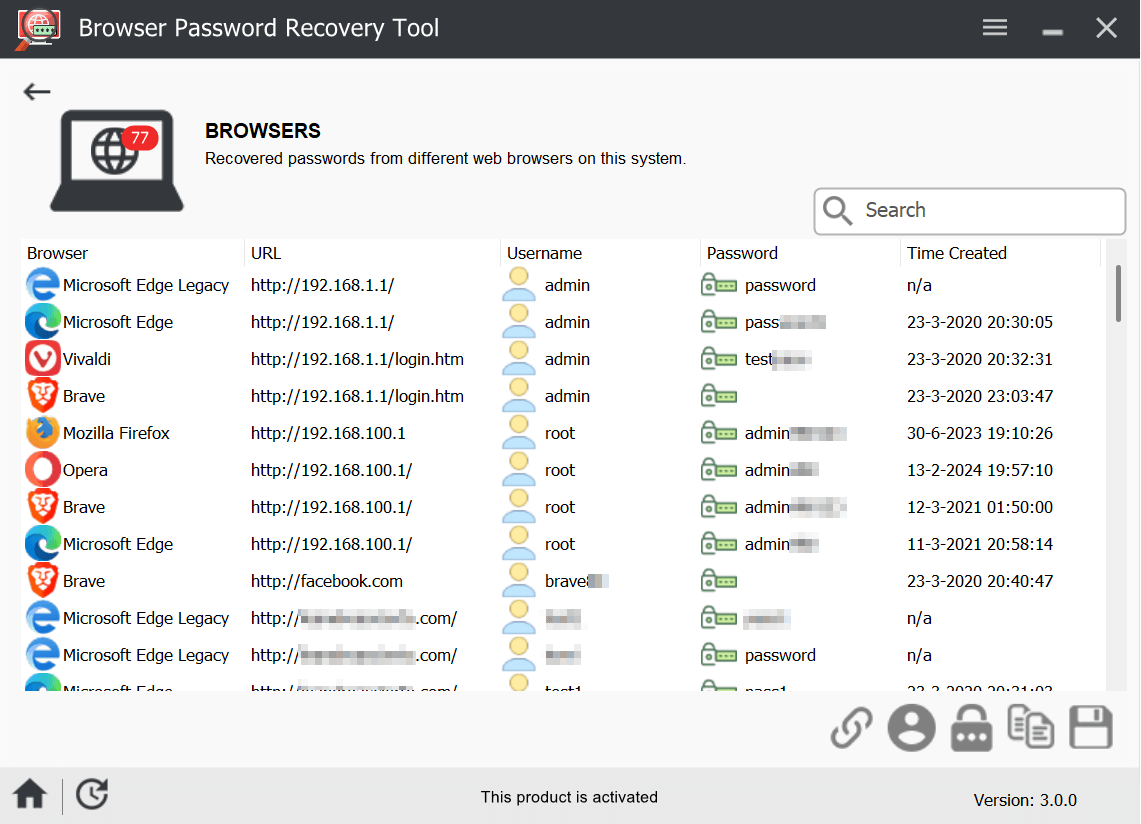
Task: Click the refresh history icon
Action: tap(92, 794)
